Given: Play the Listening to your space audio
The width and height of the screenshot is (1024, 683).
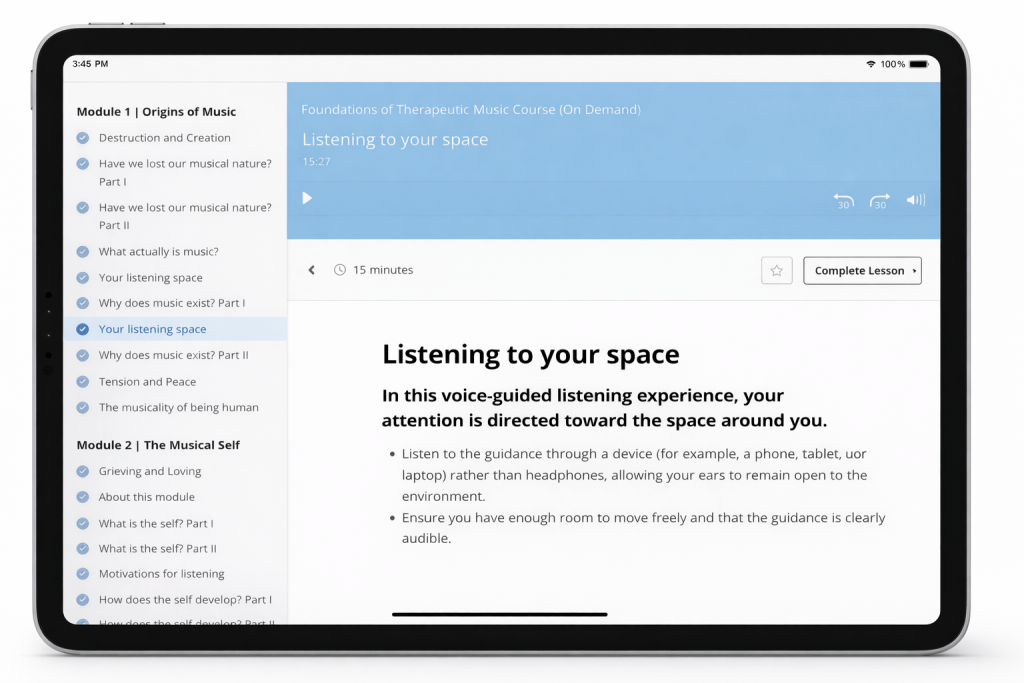Looking at the screenshot, I should point(307,198).
